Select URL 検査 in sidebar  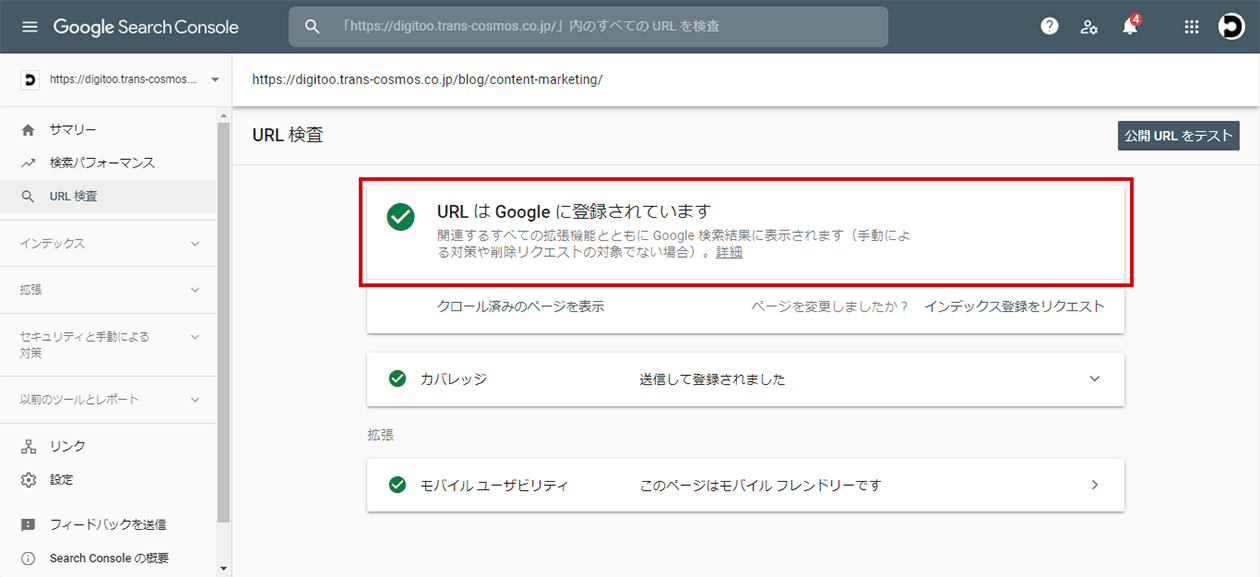click(x=108, y=197)
